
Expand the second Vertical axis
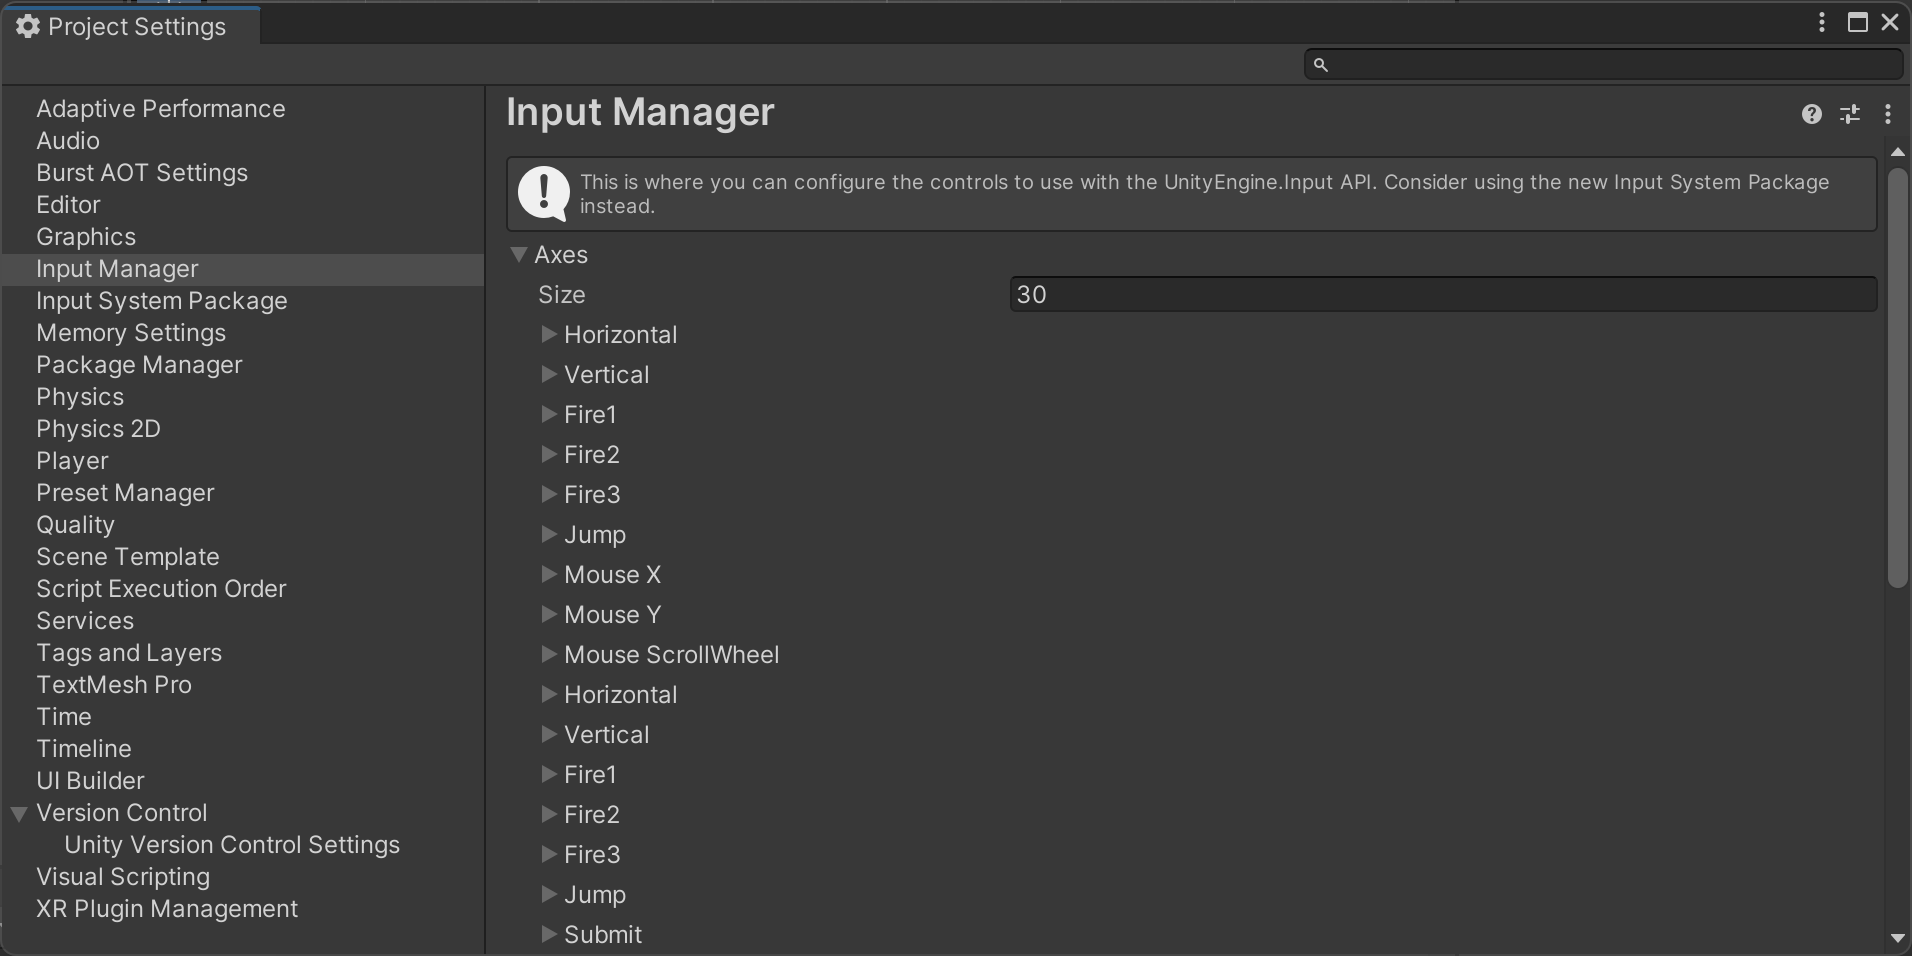click(x=549, y=734)
